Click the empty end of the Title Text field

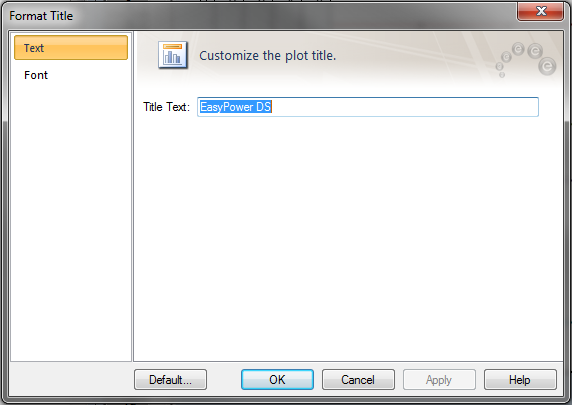(x=405, y=107)
